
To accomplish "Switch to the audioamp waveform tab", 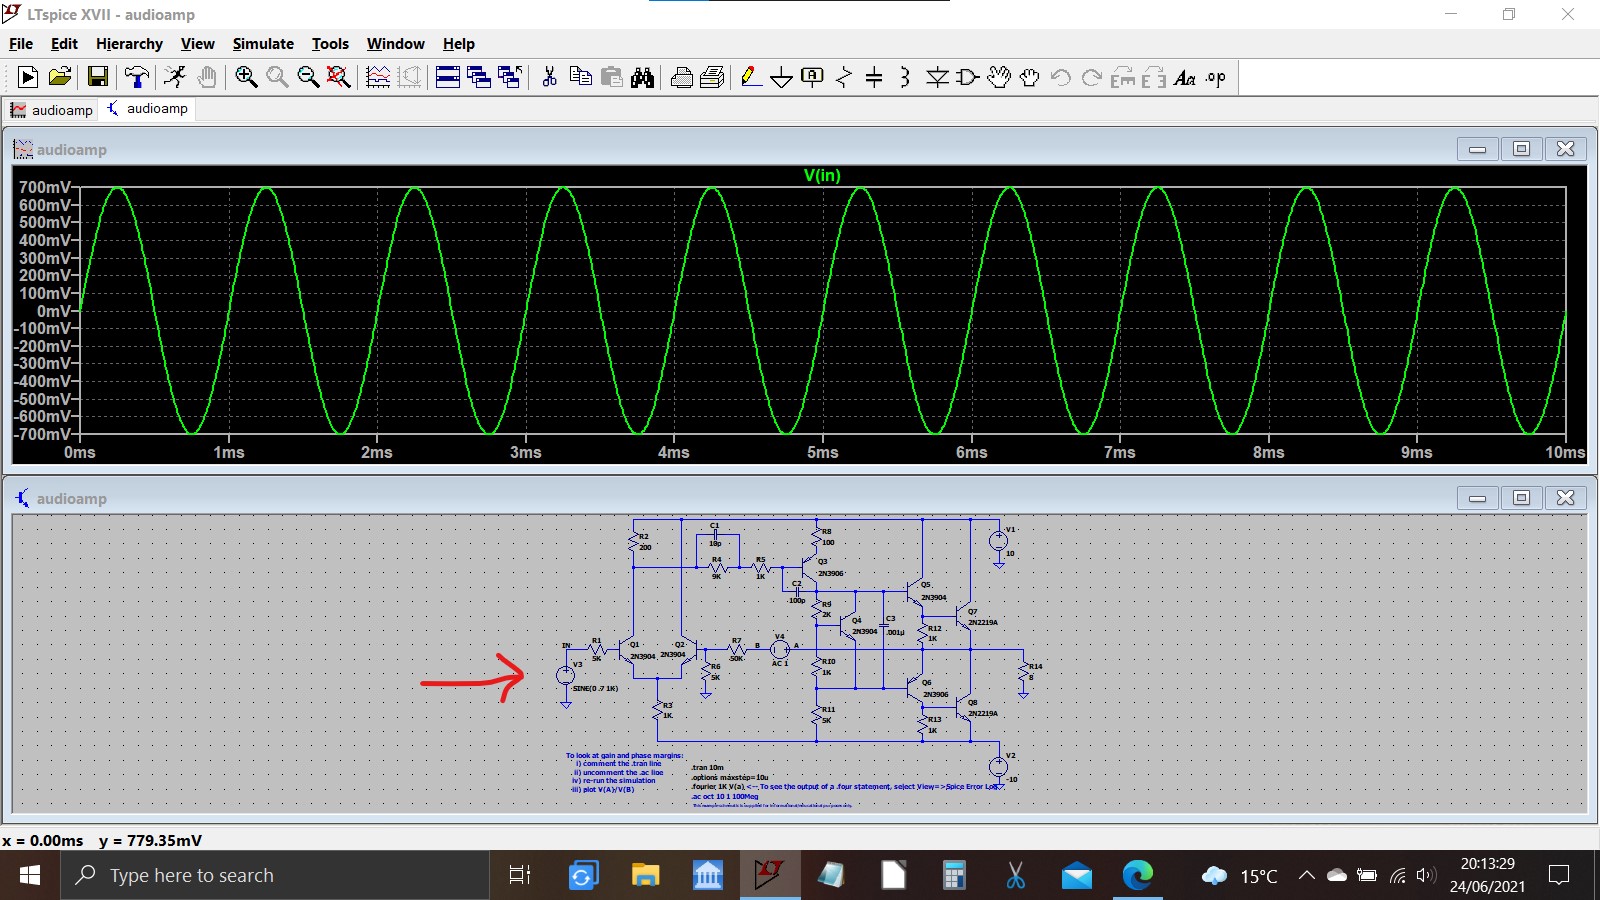I will [52, 110].
